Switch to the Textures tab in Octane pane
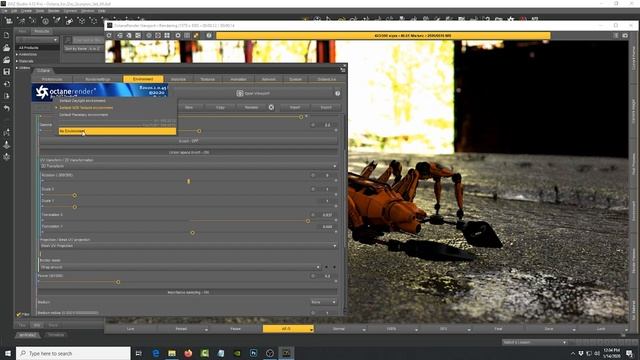Screen dimensions: 640x360 point(207,79)
